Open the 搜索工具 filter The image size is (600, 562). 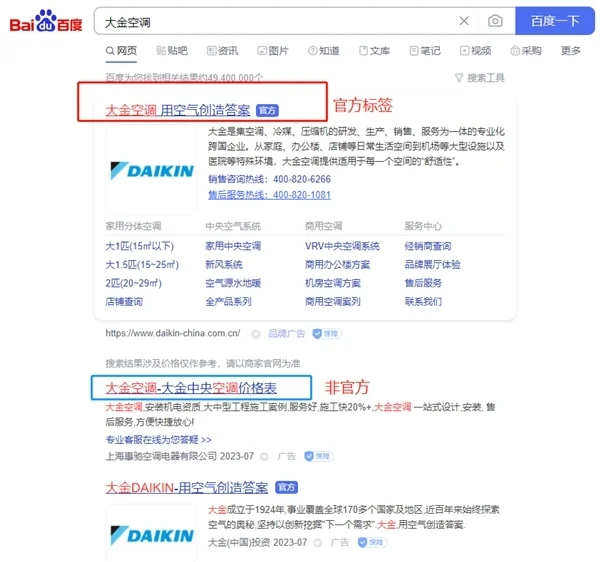coord(479,78)
